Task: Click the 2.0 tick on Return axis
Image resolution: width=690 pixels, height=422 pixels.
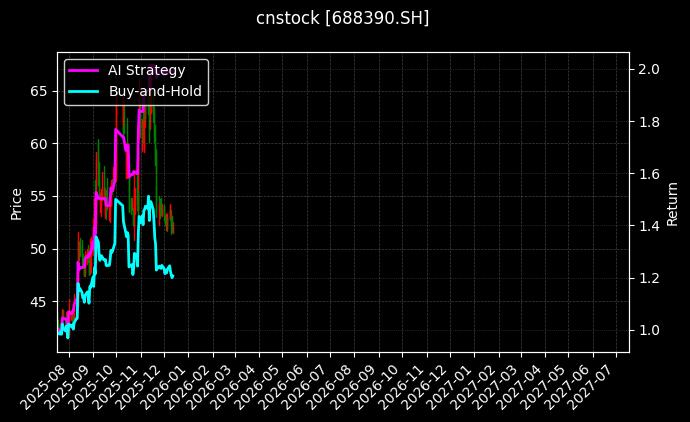Action: pos(649,70)
